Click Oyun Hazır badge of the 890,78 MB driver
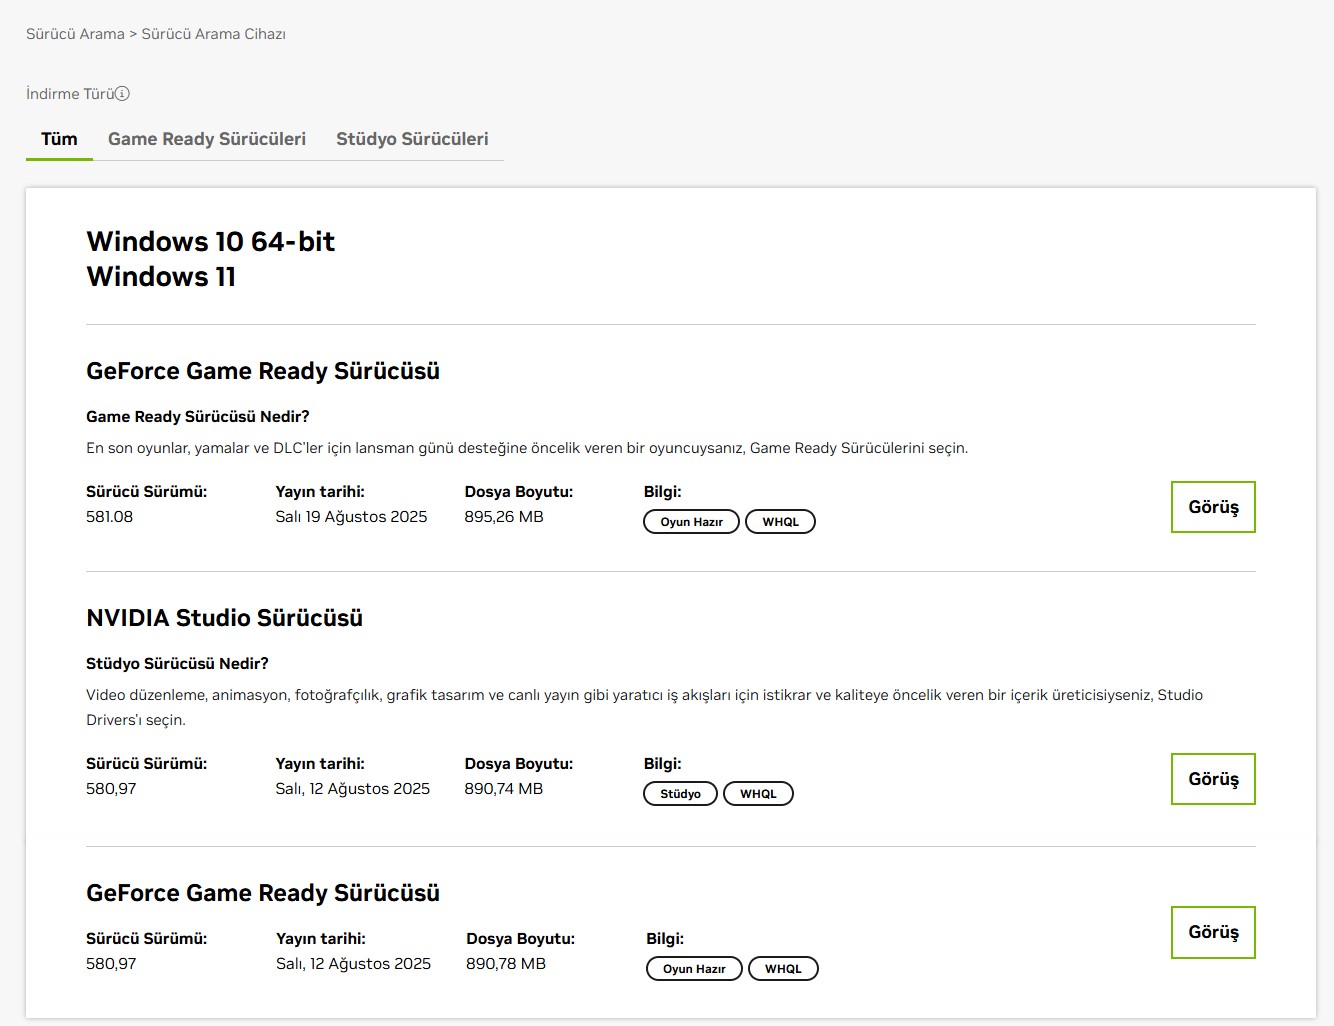Screen dimensions: 1334x1026 [694, 969]
